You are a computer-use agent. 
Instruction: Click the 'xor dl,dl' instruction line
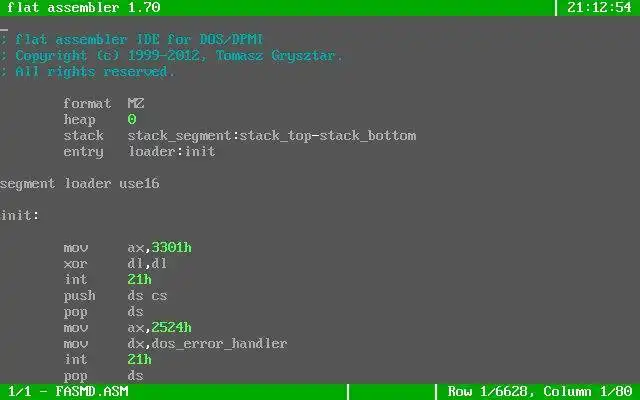[115, 264]
